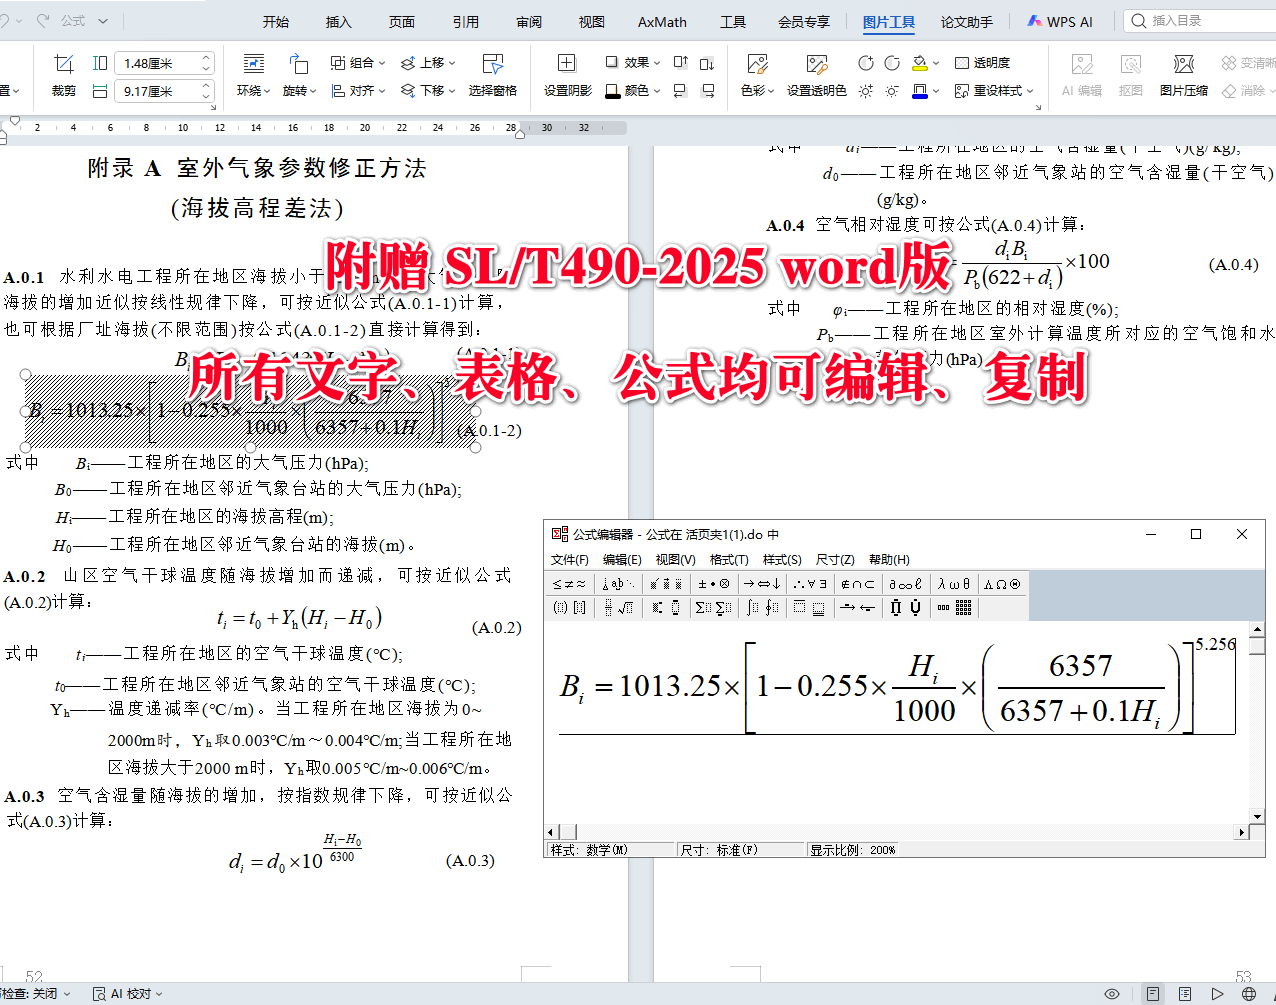1276x1005 pixels.
Task: Click equation editor horizontal scrollbar
Action: pos(897,832)
